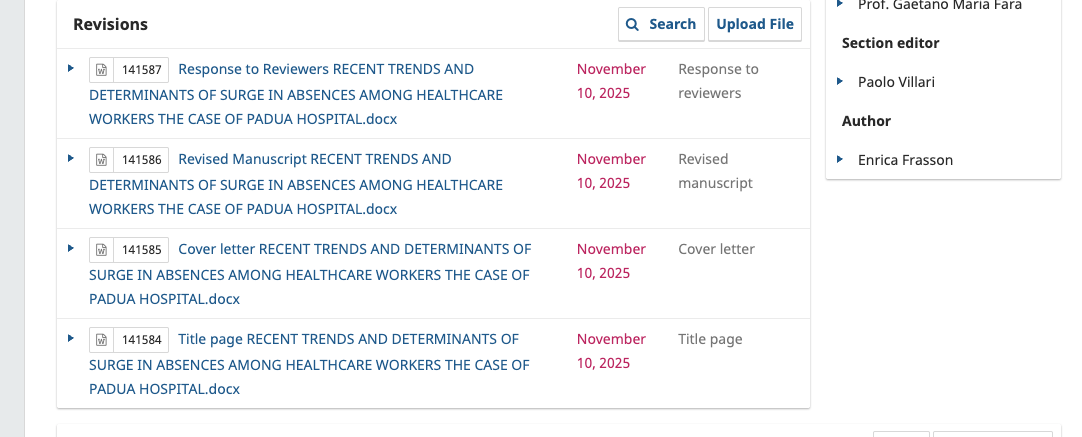Select the file ID 141587 badge

point(142,70)
